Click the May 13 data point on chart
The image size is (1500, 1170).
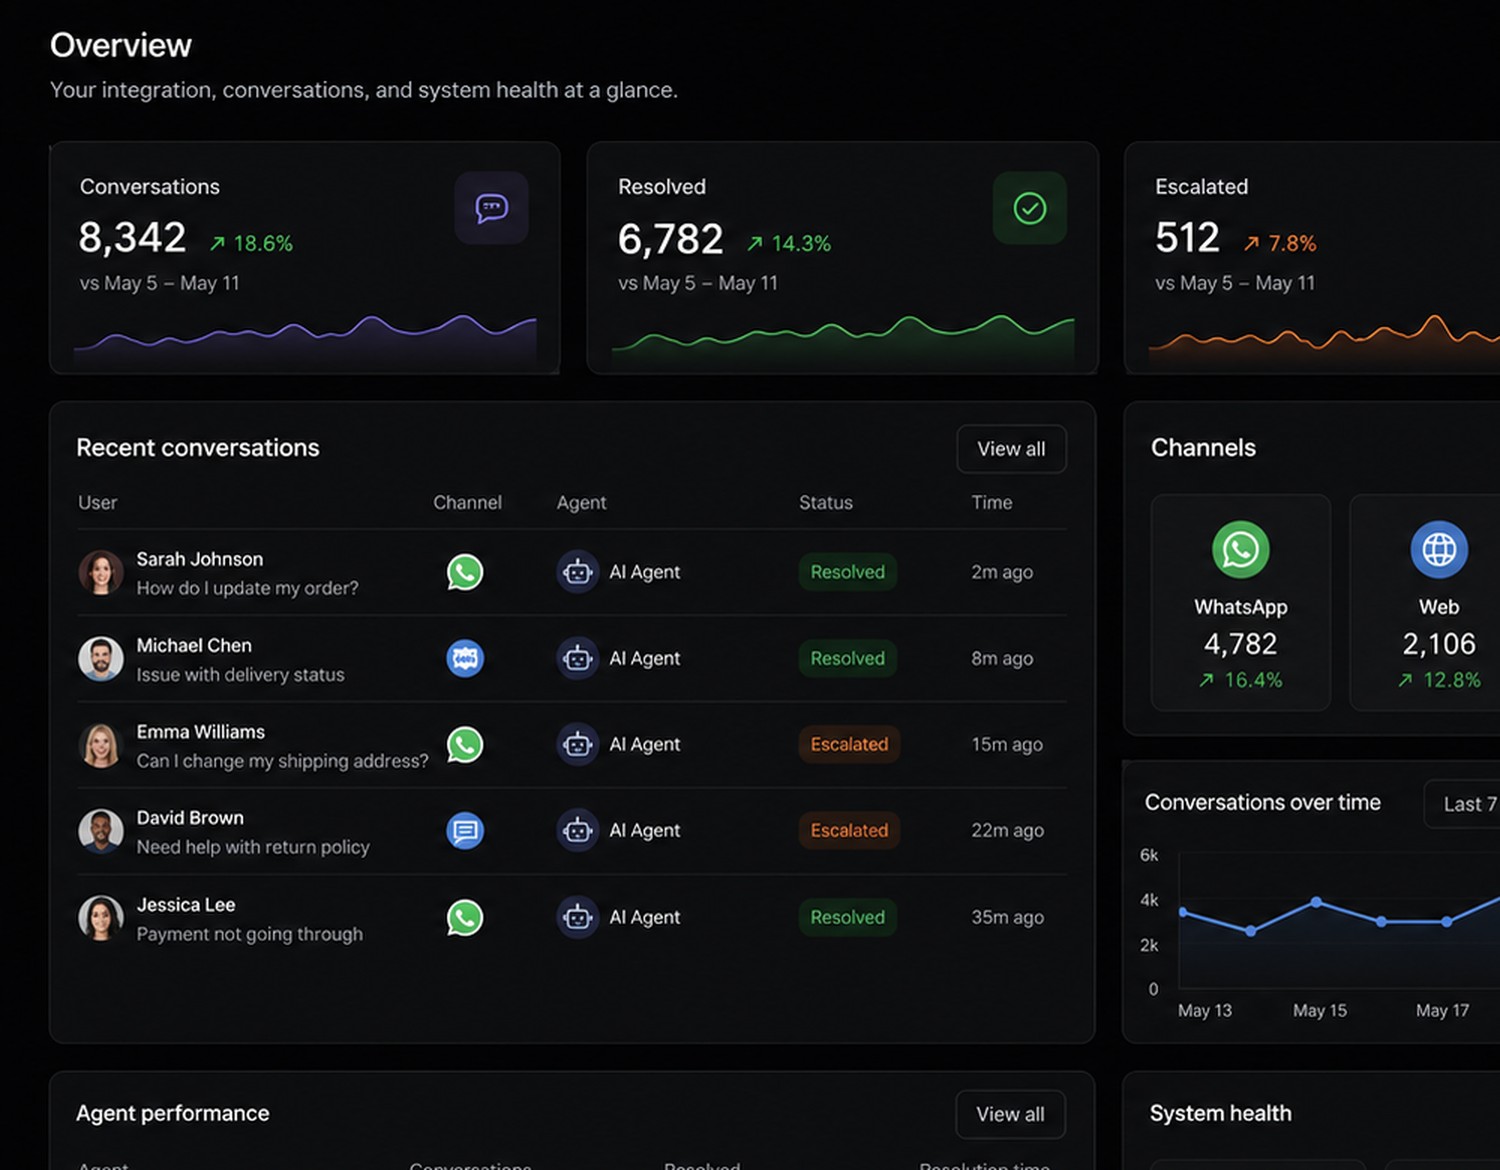pyautogui.click(x=1184, y=912)
